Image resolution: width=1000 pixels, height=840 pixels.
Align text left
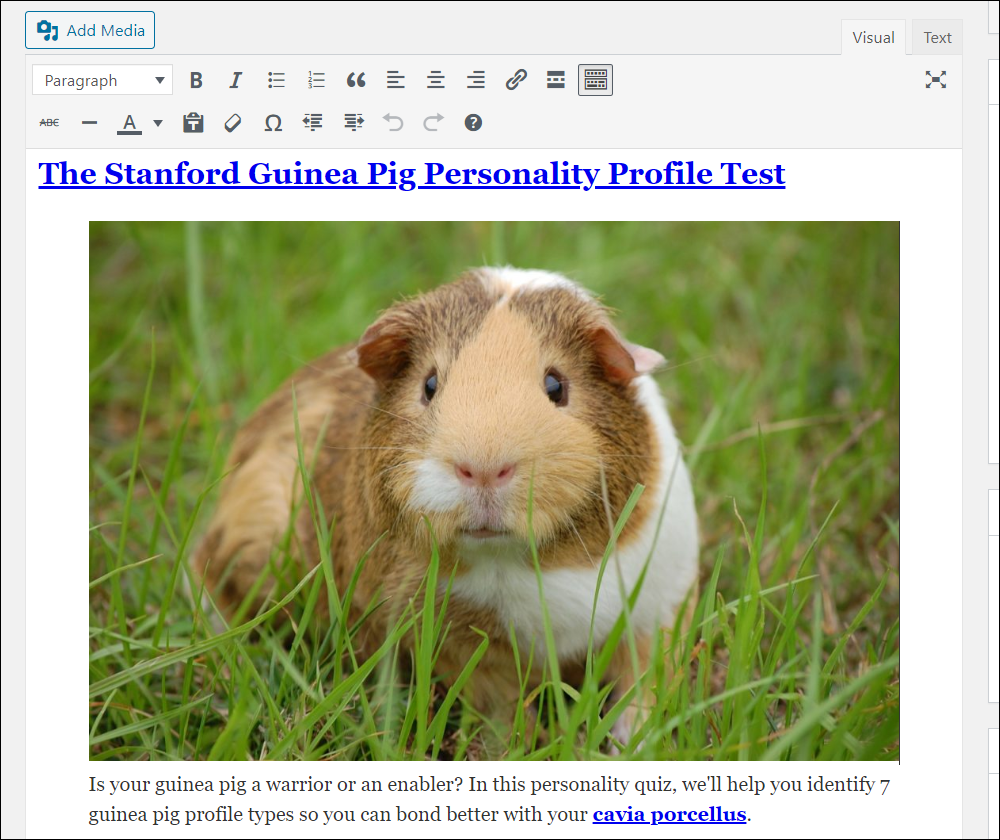(396, 80)
